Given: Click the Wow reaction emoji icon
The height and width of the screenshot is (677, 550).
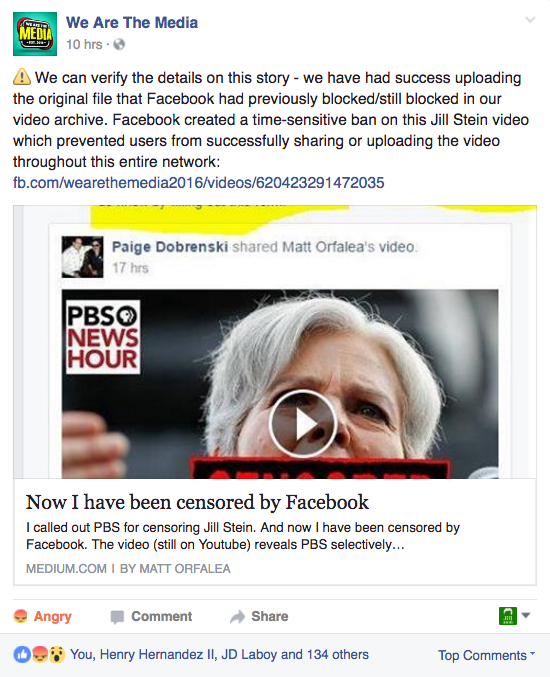Looking at the screenshot, I should [x=57, y=655].
